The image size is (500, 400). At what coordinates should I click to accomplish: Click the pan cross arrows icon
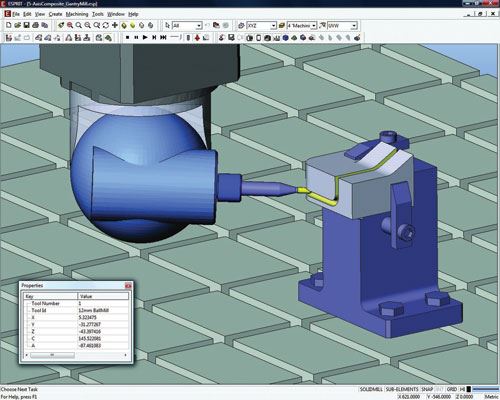115,25
